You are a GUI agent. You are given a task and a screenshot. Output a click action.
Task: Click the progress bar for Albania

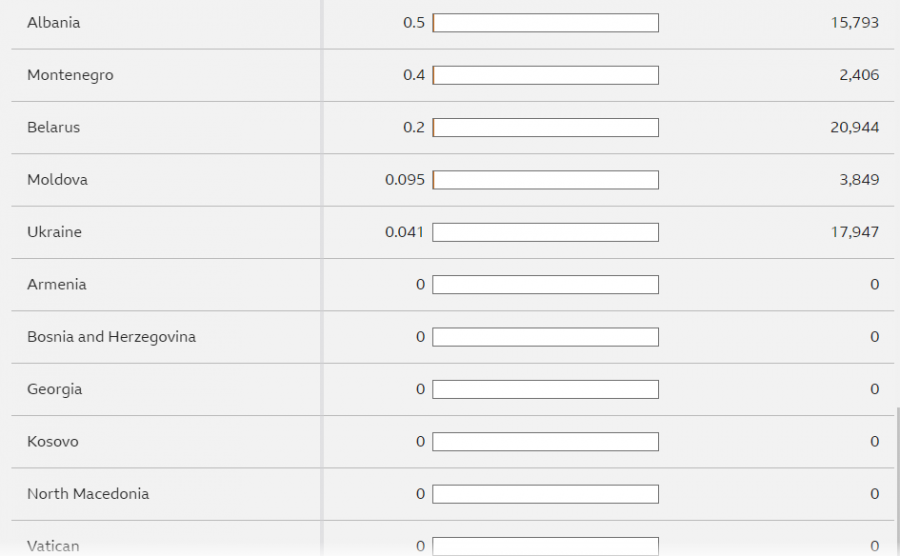545,23
